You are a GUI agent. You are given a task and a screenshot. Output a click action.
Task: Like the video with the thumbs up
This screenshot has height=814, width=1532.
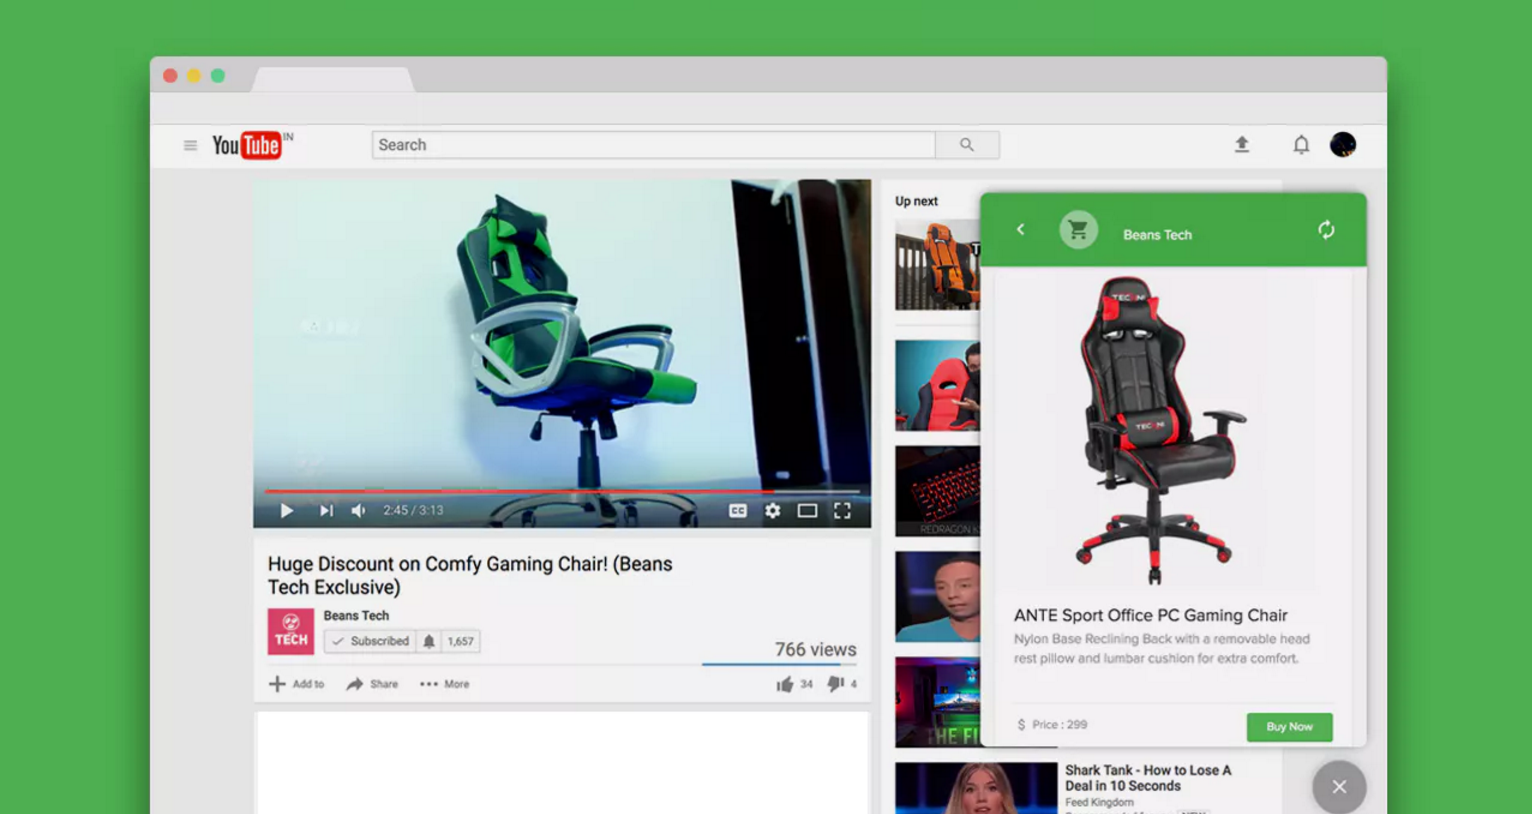[786, 683]
